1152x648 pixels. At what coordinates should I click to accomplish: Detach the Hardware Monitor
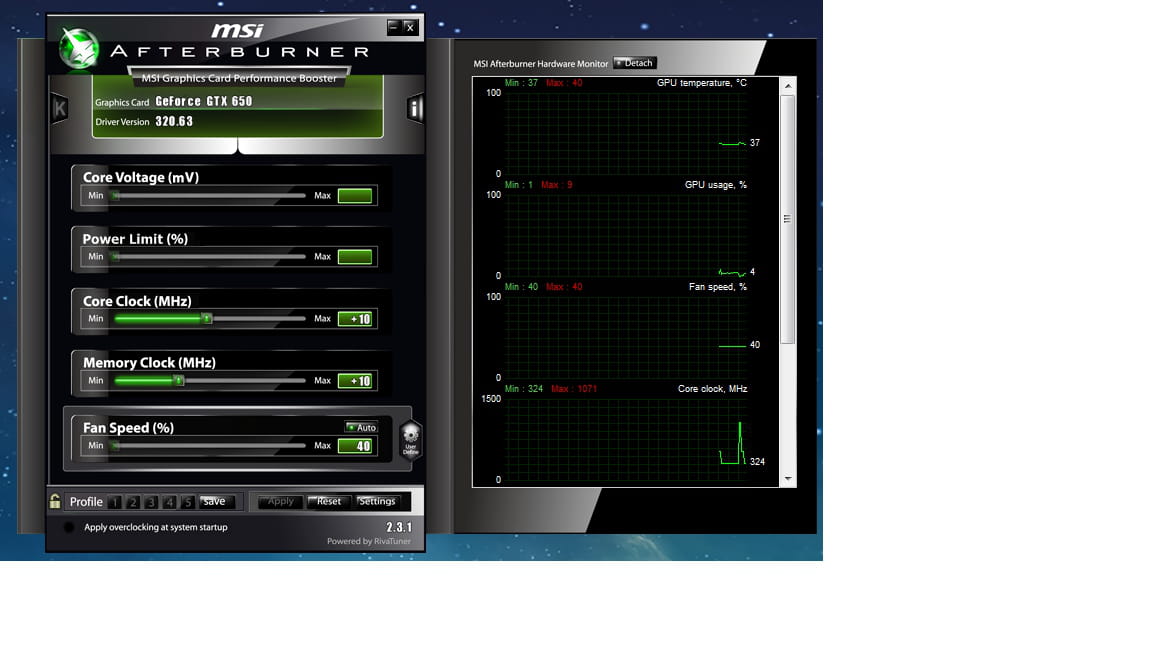[635, 63]
